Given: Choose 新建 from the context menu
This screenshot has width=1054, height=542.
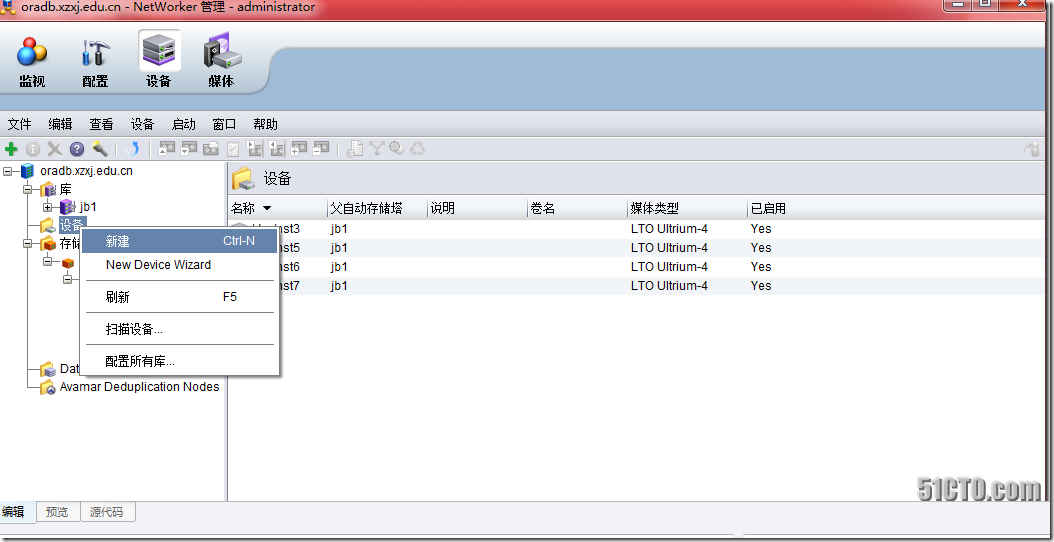Looking at the screenshot, I should (179, 241).
